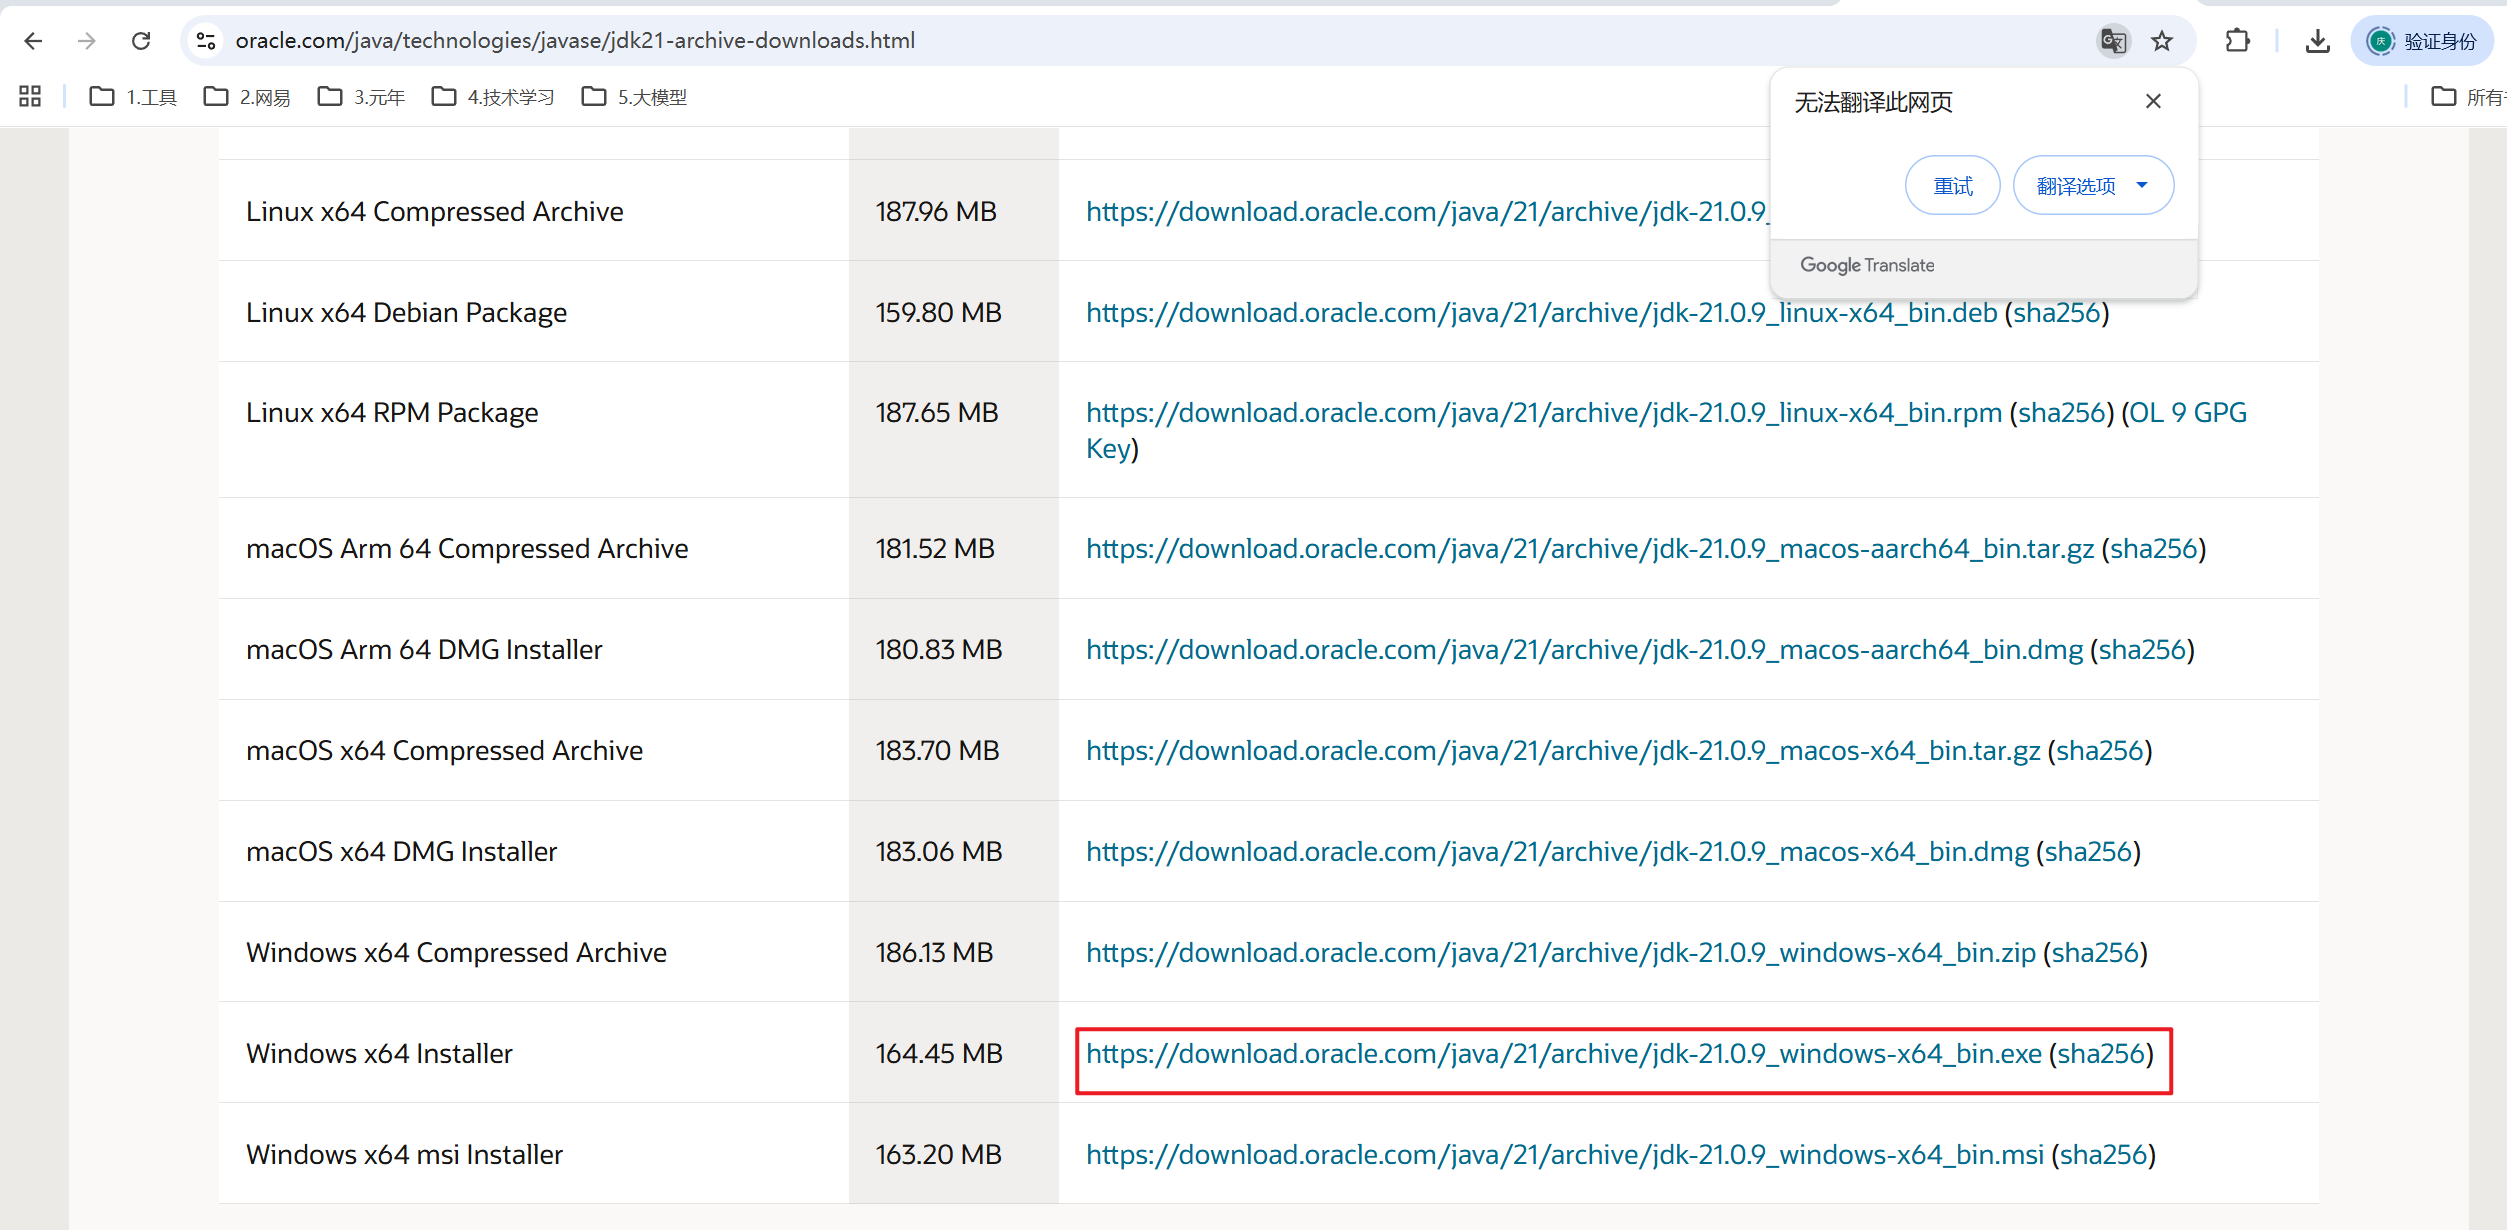Open sha256 link for Windows x64 msi

point(2103,1155)
